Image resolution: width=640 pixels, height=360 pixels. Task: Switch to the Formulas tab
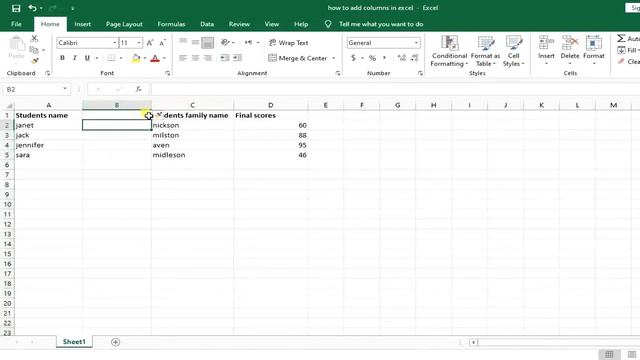(171, 24)
